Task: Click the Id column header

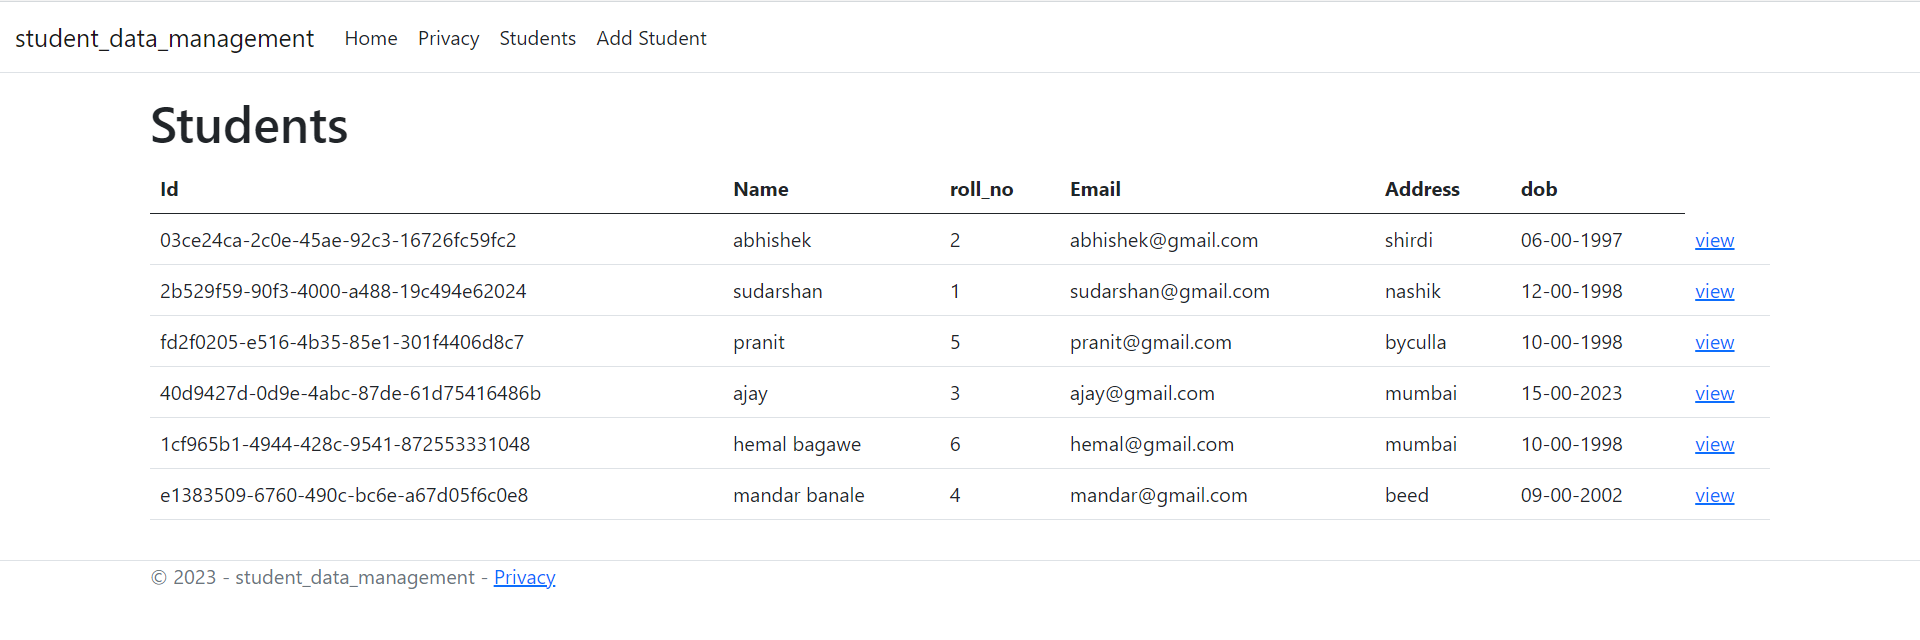Action: 169,189
